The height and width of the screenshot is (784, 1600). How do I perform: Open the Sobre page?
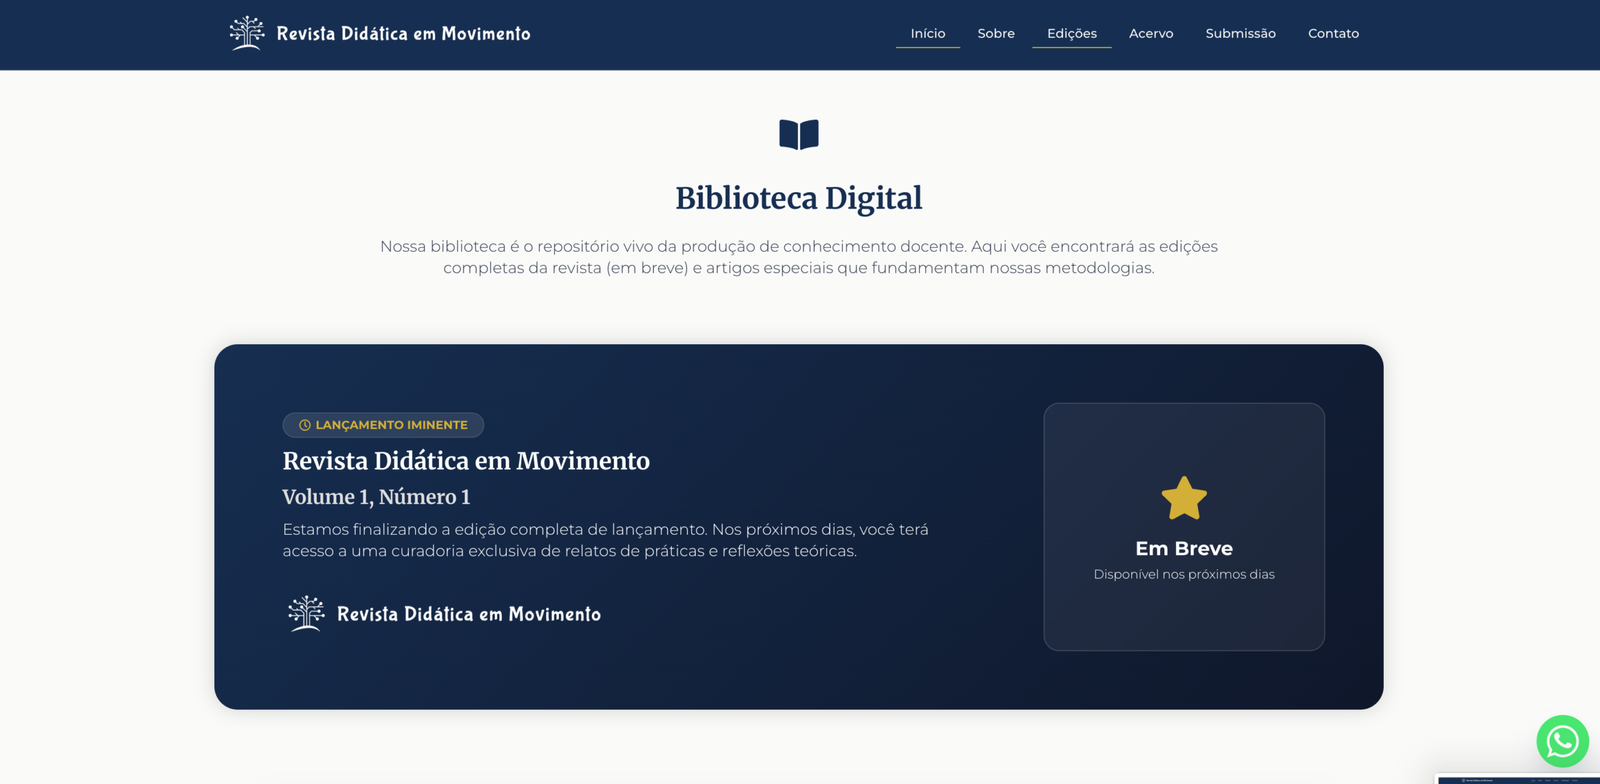tap(995, 34)
